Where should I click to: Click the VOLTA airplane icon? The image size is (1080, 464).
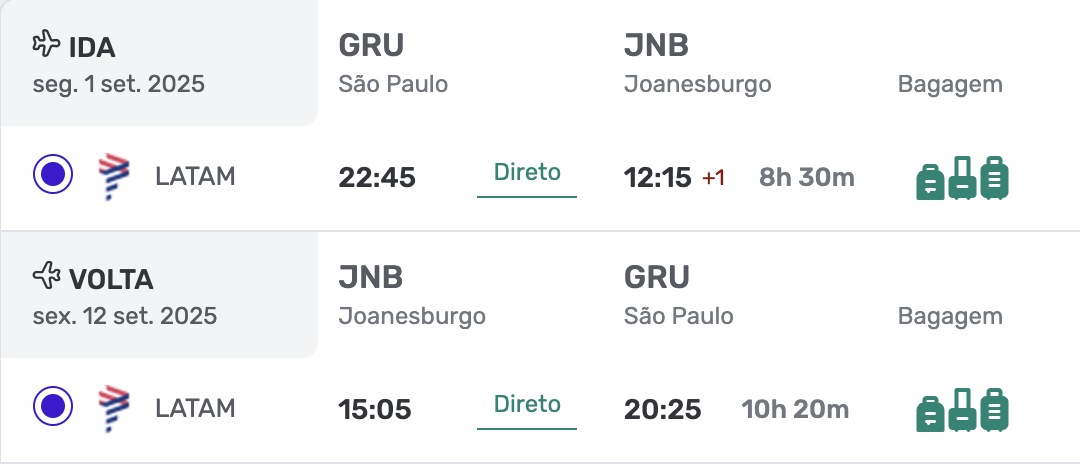tap(46, 275)
